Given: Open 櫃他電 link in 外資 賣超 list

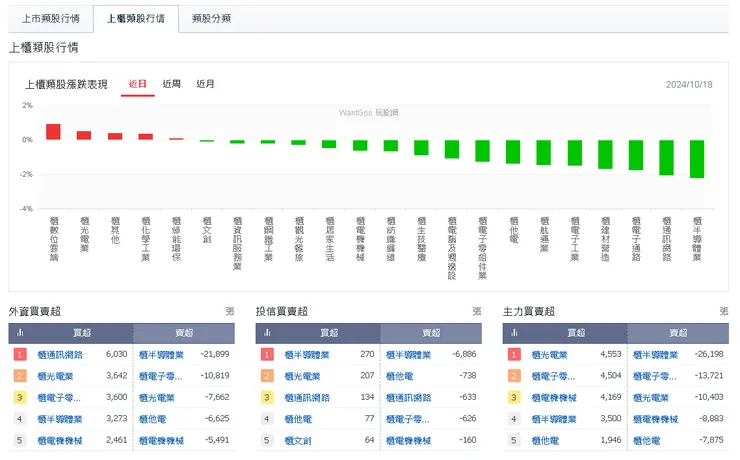Looking at the screenshot, I should tap(152, 419).
